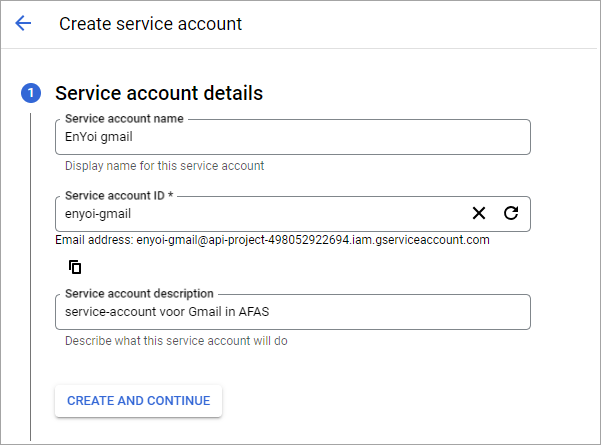
Task: Go back using the blue arrow icon
Action: (23, 23)
